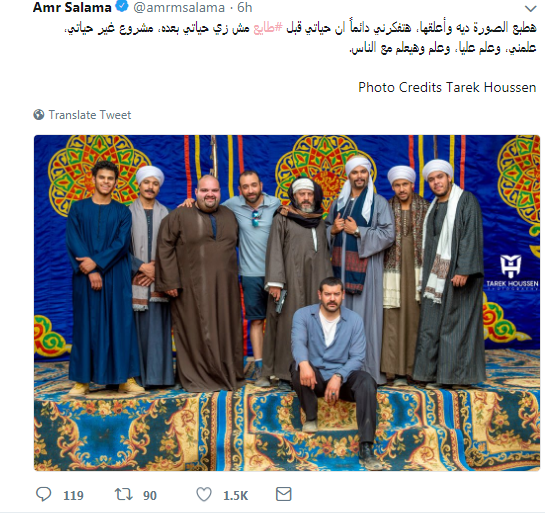Open the tweet options chevron menu
The image size is (545, 513).
[x=530, y=8]
